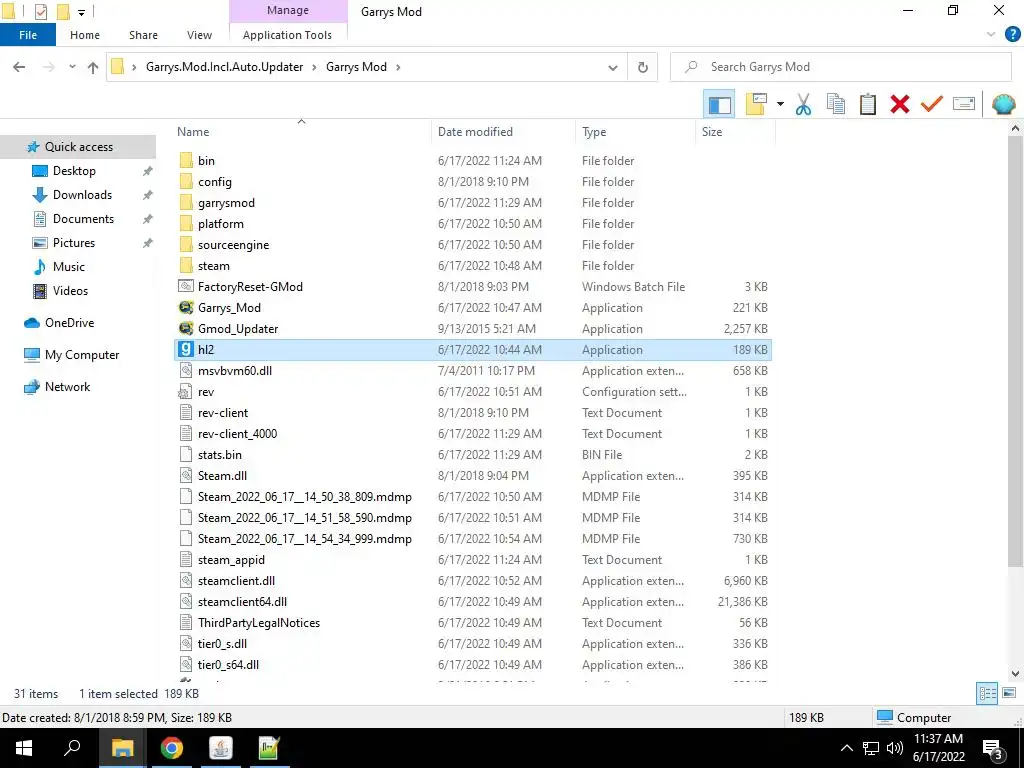
Task: Expand chevron after Garrys Mod breadcrumb
Action: pyautogui.click(x=398, y=67)
